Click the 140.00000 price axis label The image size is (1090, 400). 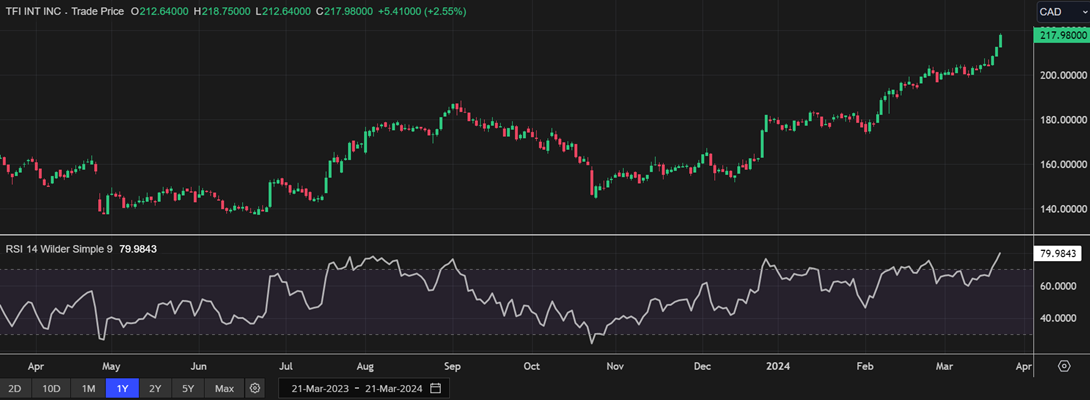pos(1063,209)
